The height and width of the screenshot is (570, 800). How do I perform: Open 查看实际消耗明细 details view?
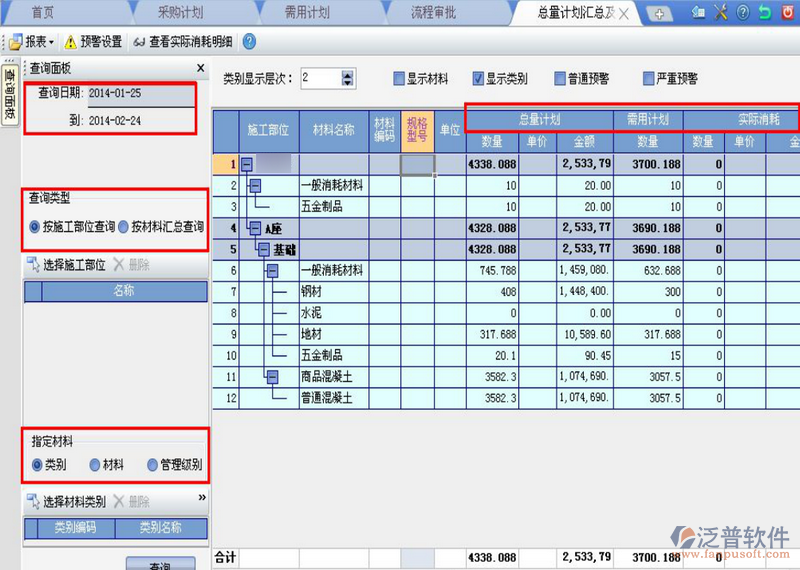tap(139, 42)
